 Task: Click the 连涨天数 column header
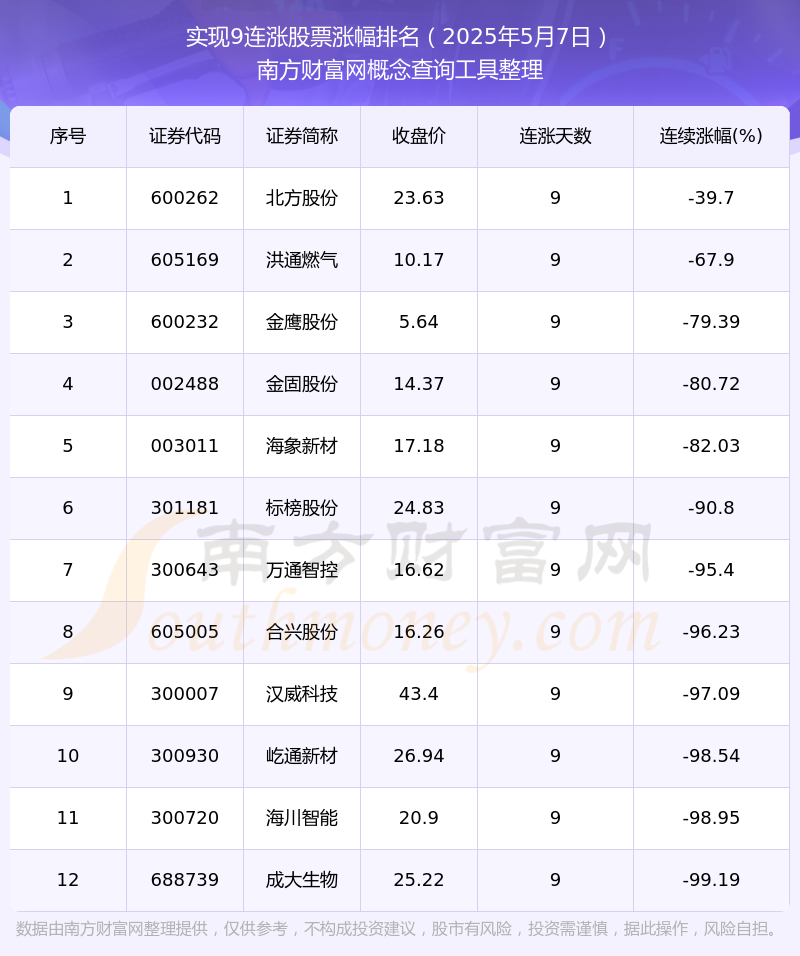pyautogui.click(x=555, y=136)
